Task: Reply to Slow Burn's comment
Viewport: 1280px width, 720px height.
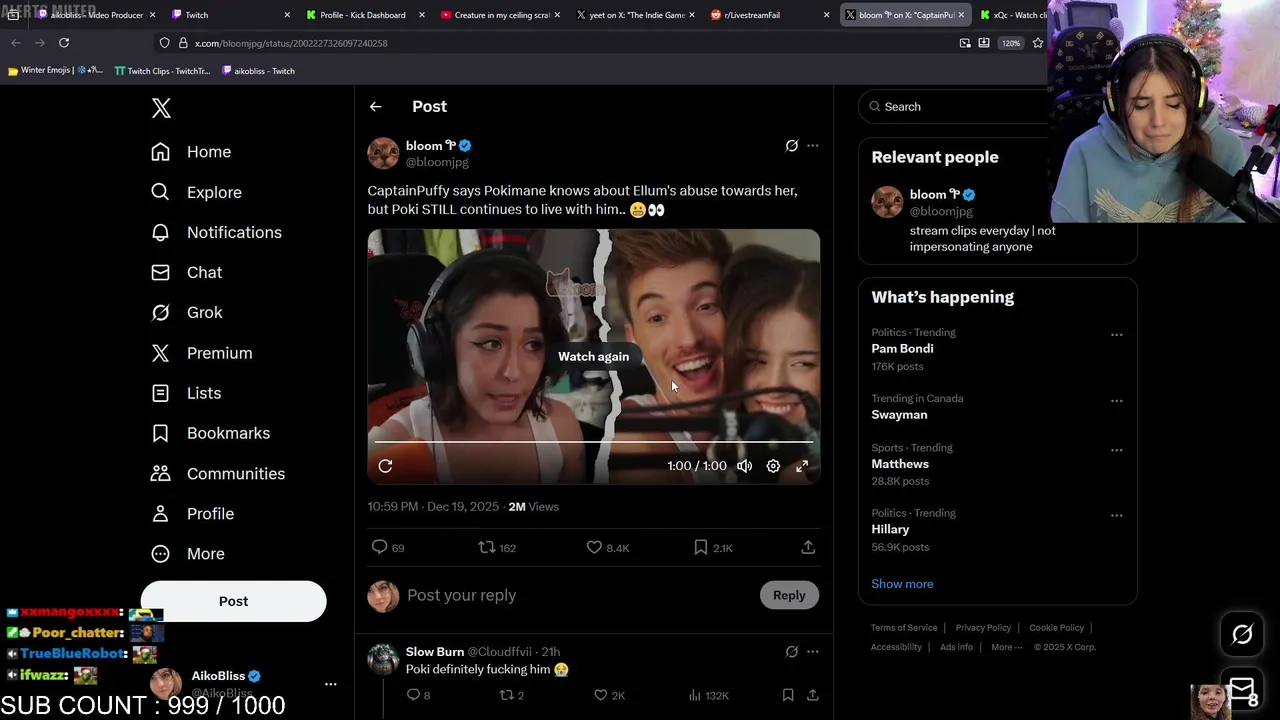Action: pyautogui.click(x=418, y=695)
